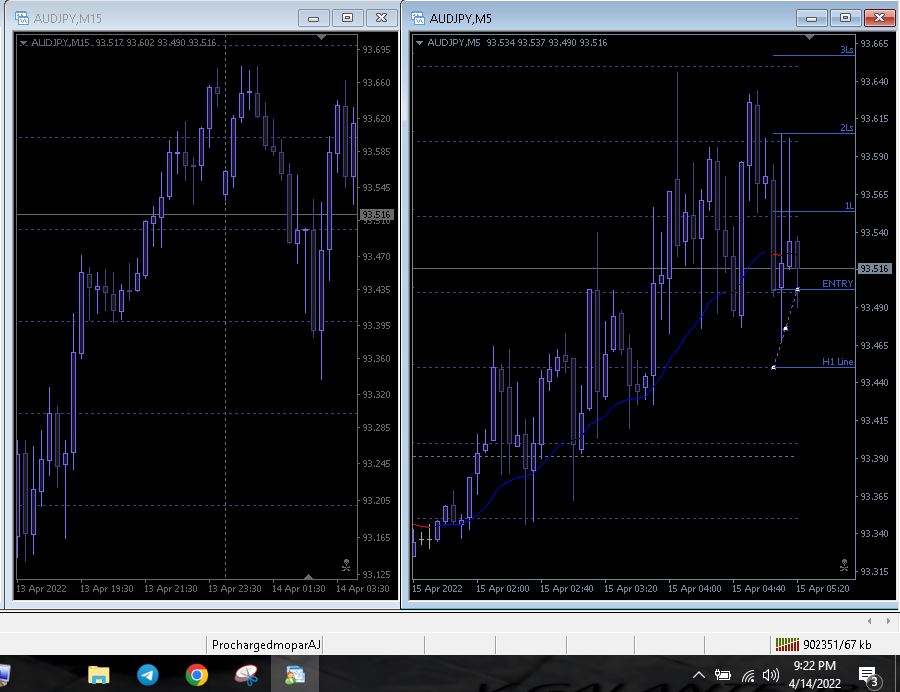Open Google Chrome from the taskbar
900x692 pixels.
coord(196,675)
